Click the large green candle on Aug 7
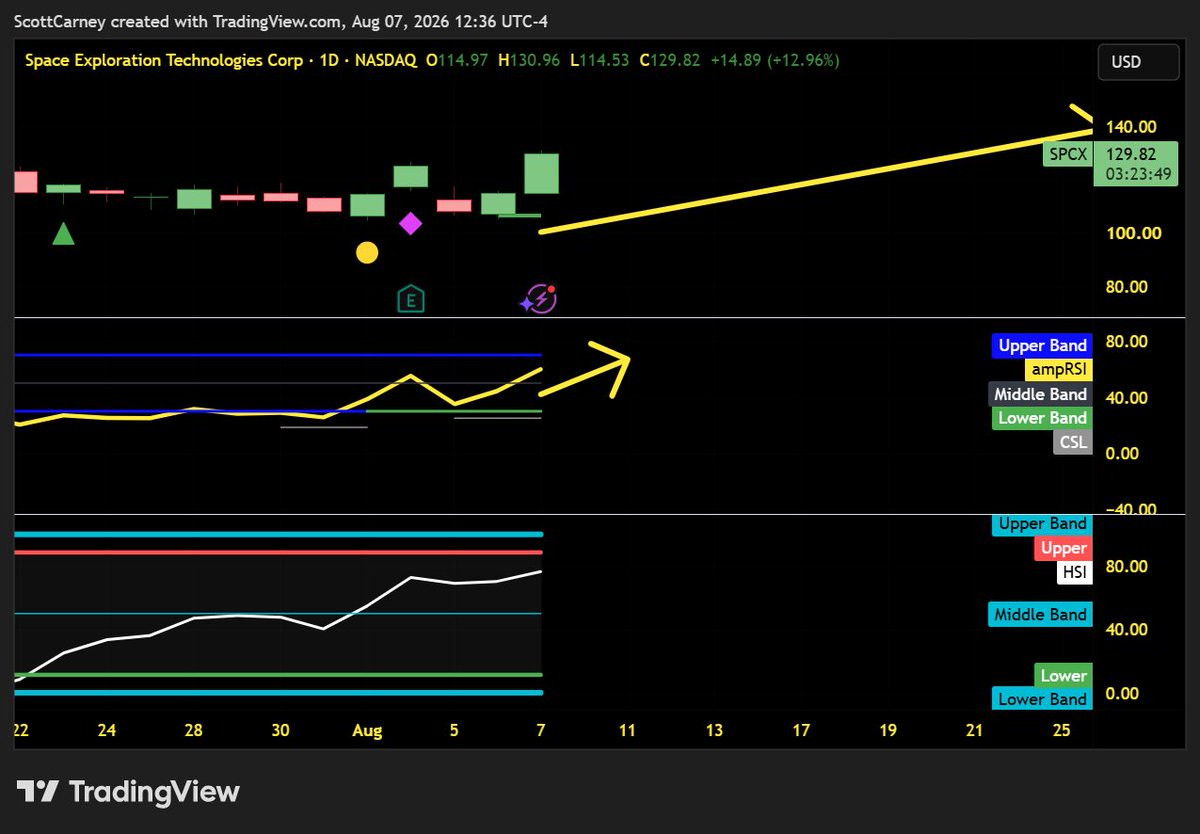 coord(541,173)
